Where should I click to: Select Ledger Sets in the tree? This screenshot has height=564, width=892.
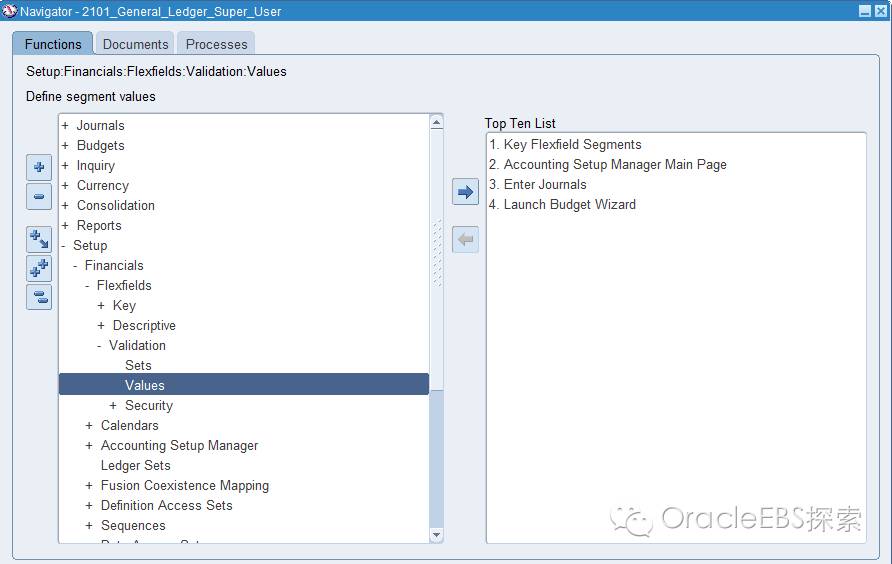[135, 466]
